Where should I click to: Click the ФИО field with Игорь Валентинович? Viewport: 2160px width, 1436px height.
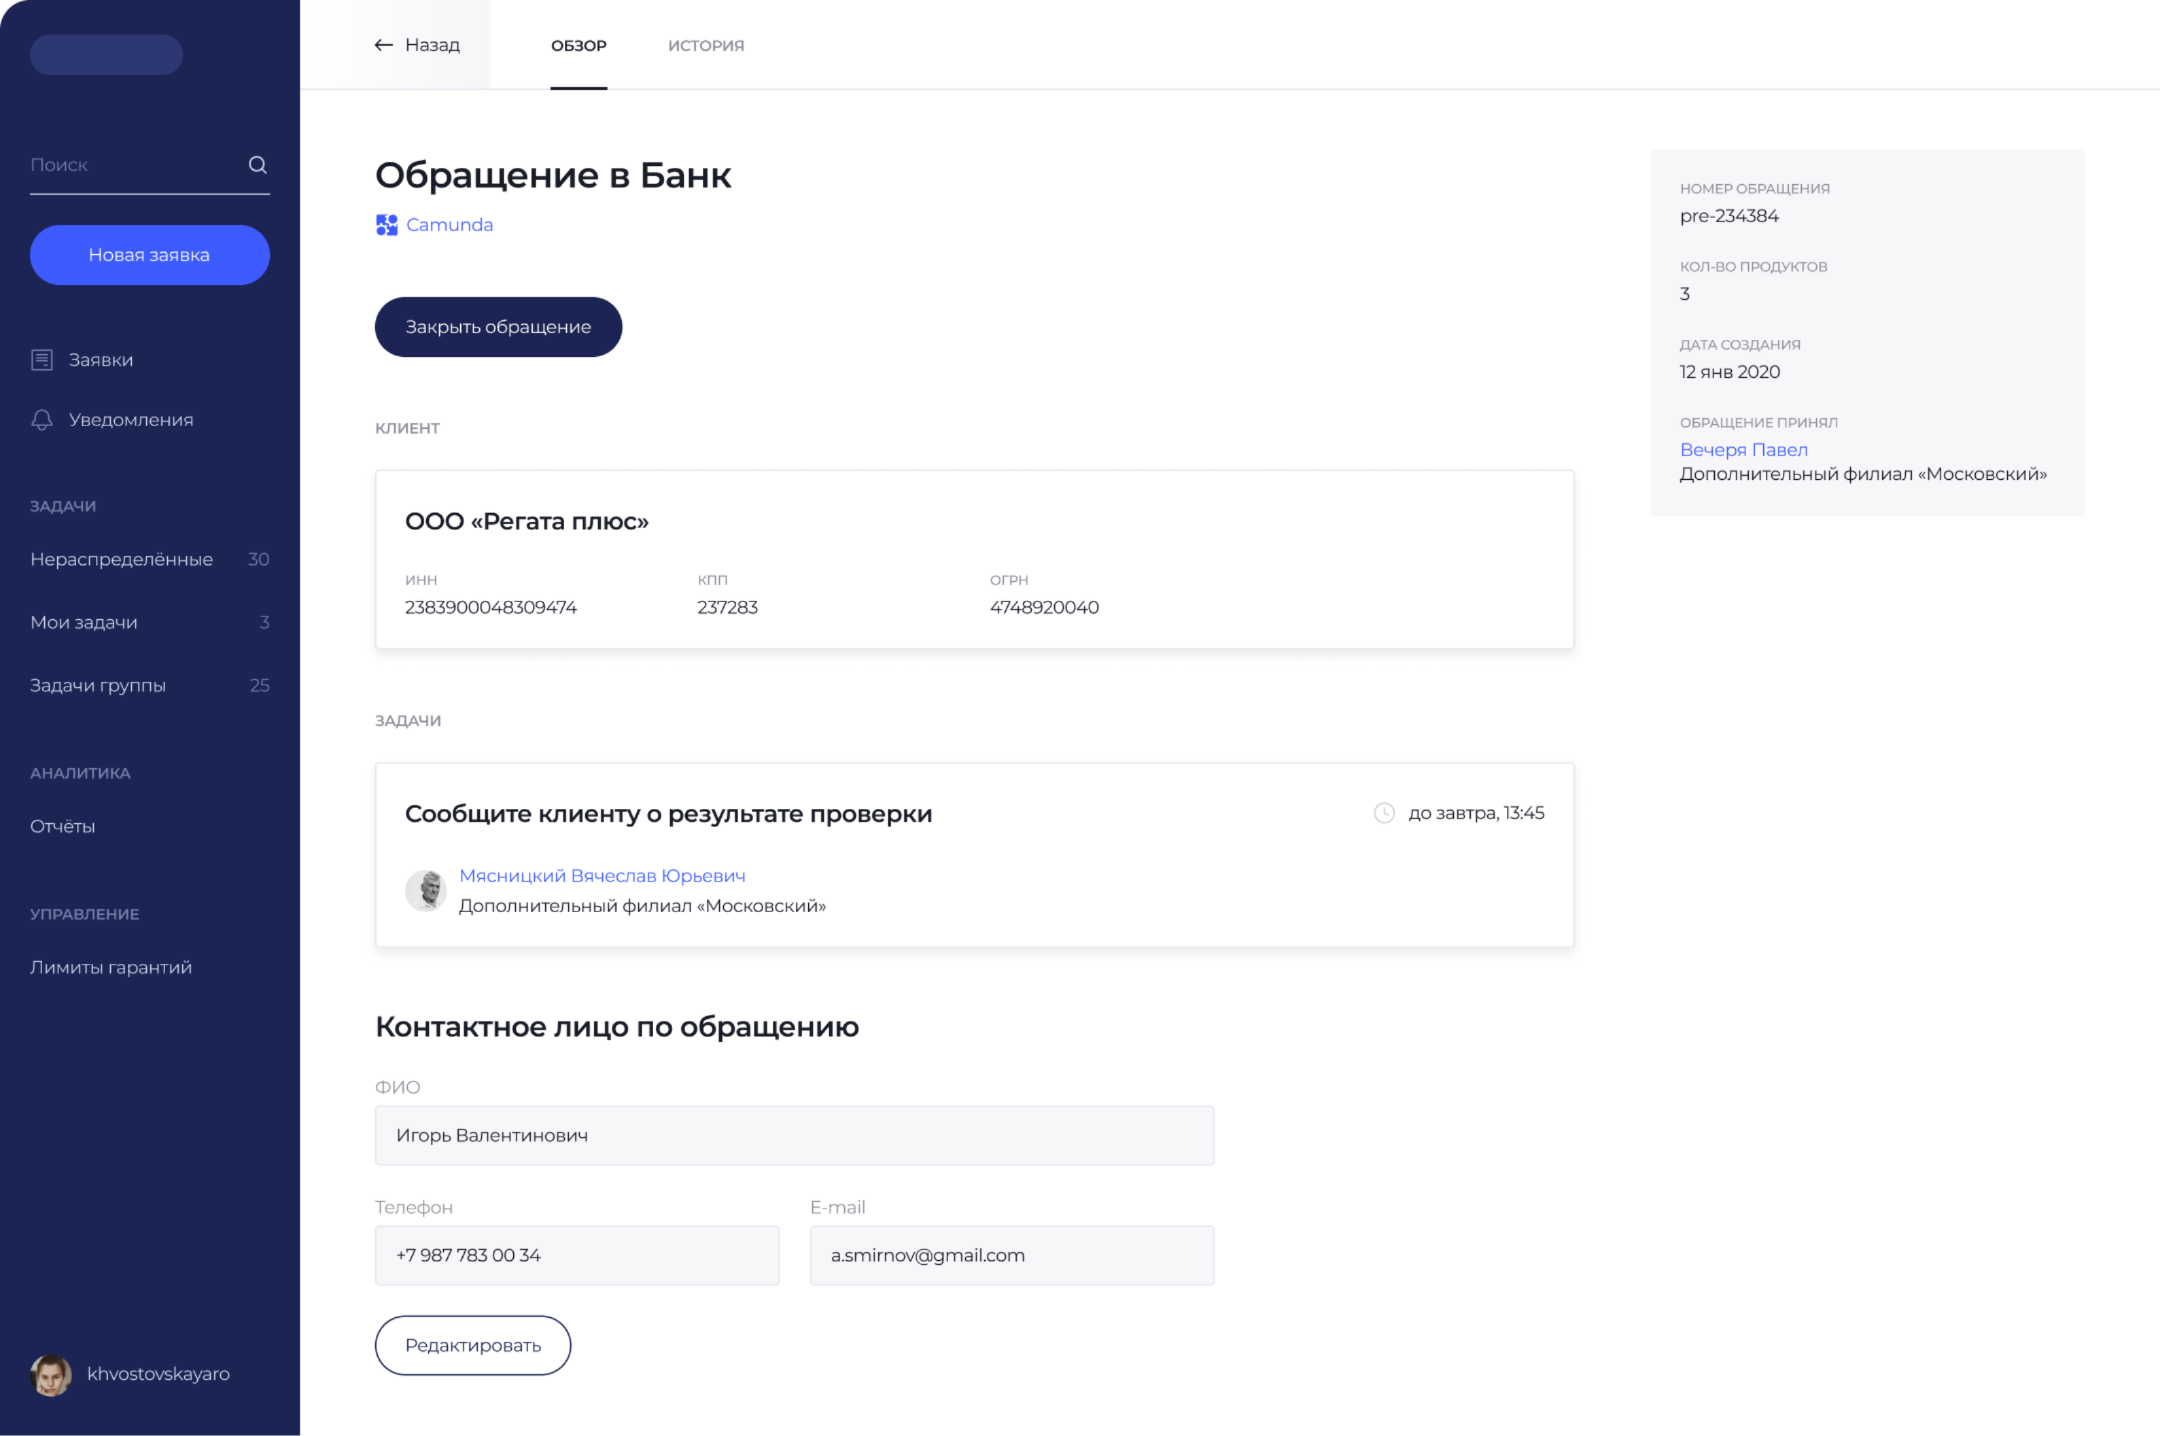click(794, 1135)
